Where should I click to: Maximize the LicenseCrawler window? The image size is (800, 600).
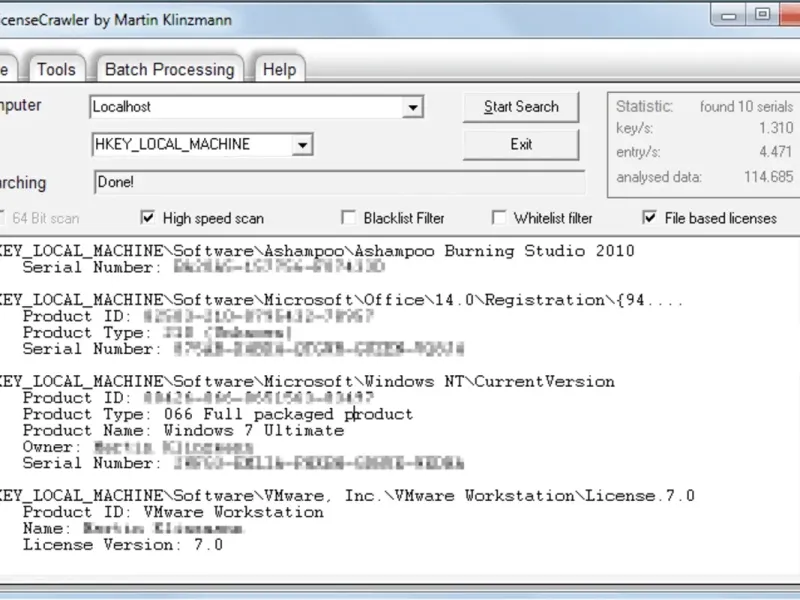click(x=762, y=15)
